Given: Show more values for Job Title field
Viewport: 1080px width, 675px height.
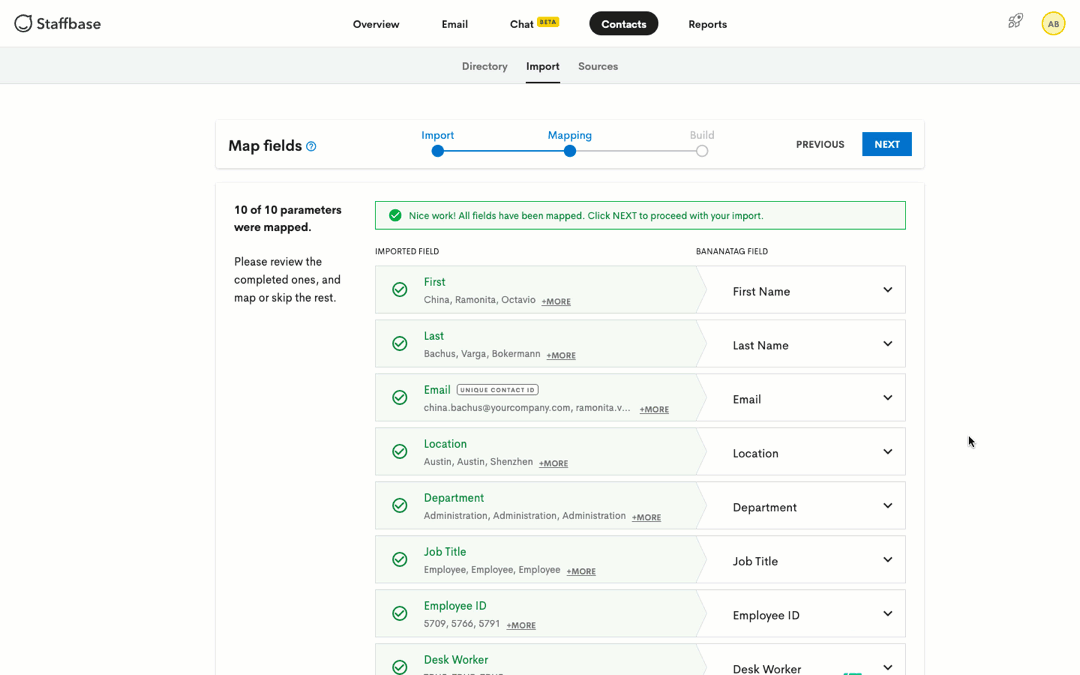Looking at the screenshot, I should [x=581, y=571].
